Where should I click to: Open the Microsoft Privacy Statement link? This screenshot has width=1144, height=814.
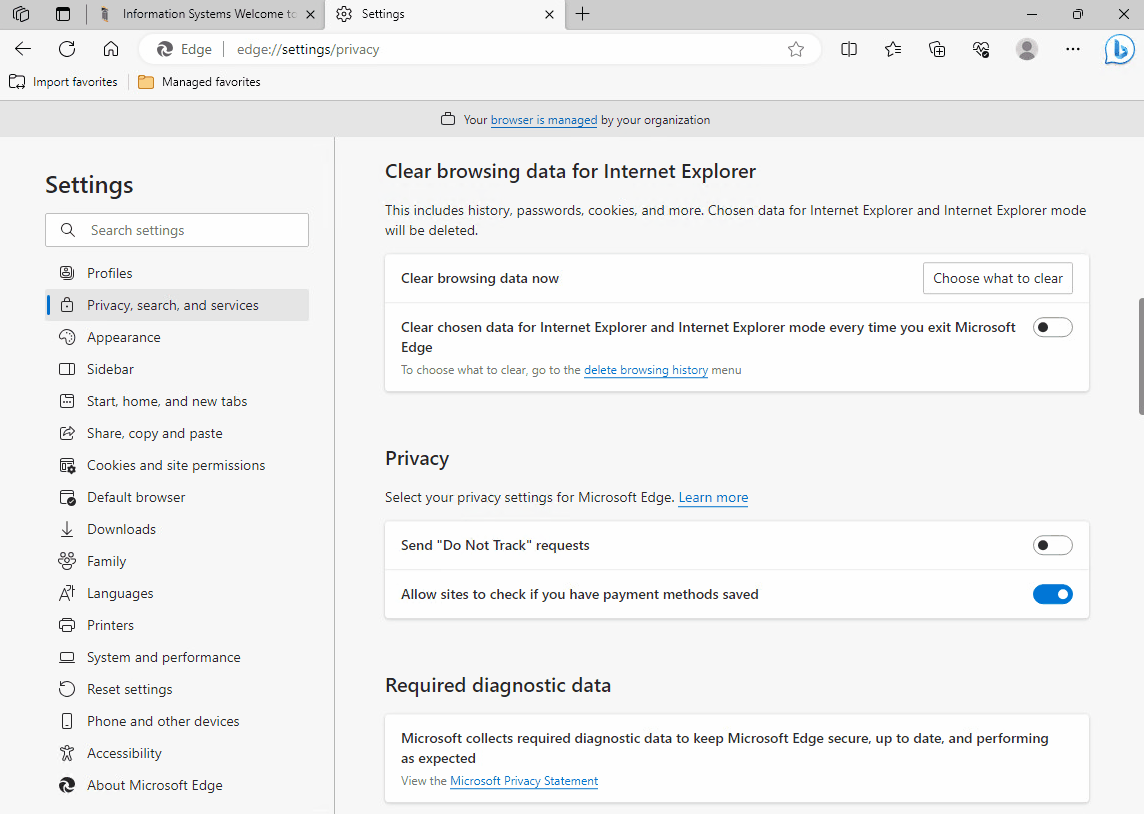tap(524, 781)
